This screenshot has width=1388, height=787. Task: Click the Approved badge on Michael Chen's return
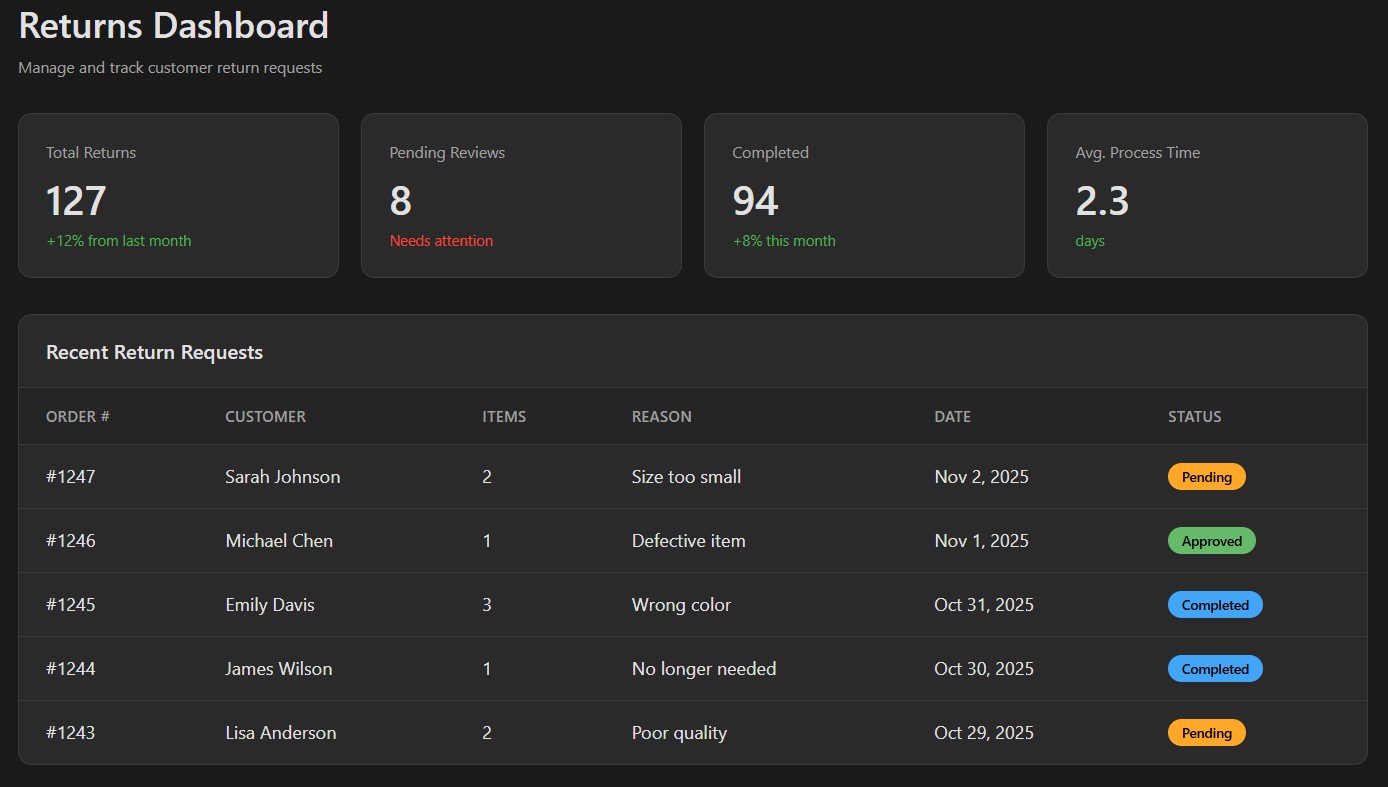coord(1211,540)
